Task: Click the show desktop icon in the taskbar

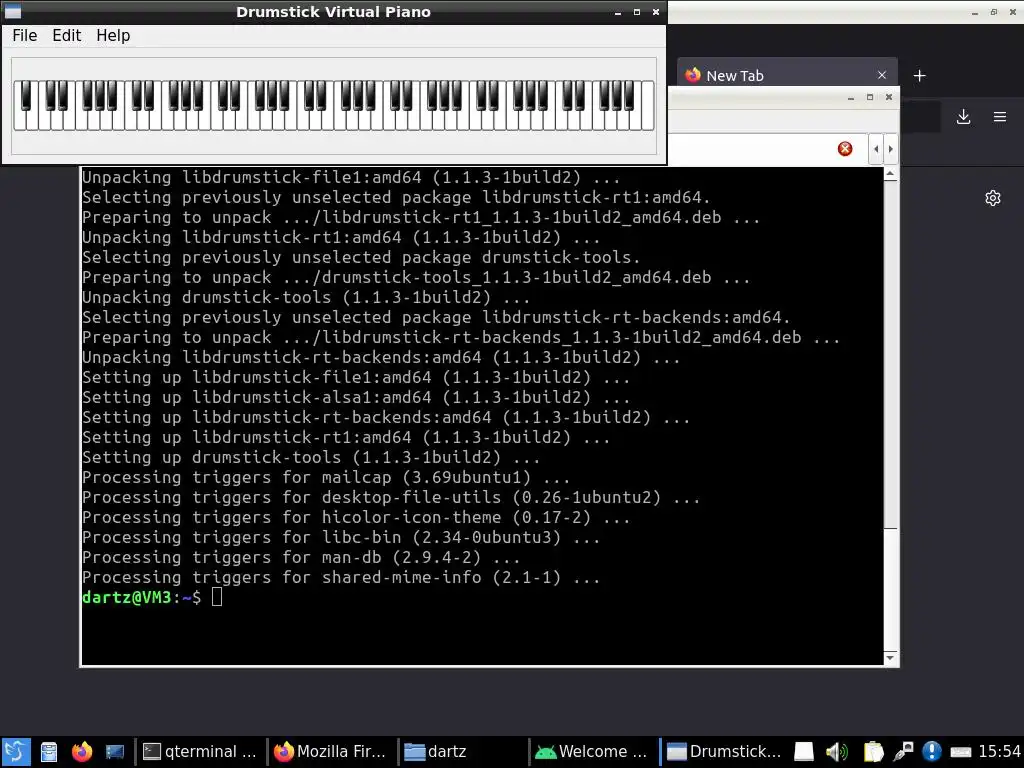Action: 114,752
